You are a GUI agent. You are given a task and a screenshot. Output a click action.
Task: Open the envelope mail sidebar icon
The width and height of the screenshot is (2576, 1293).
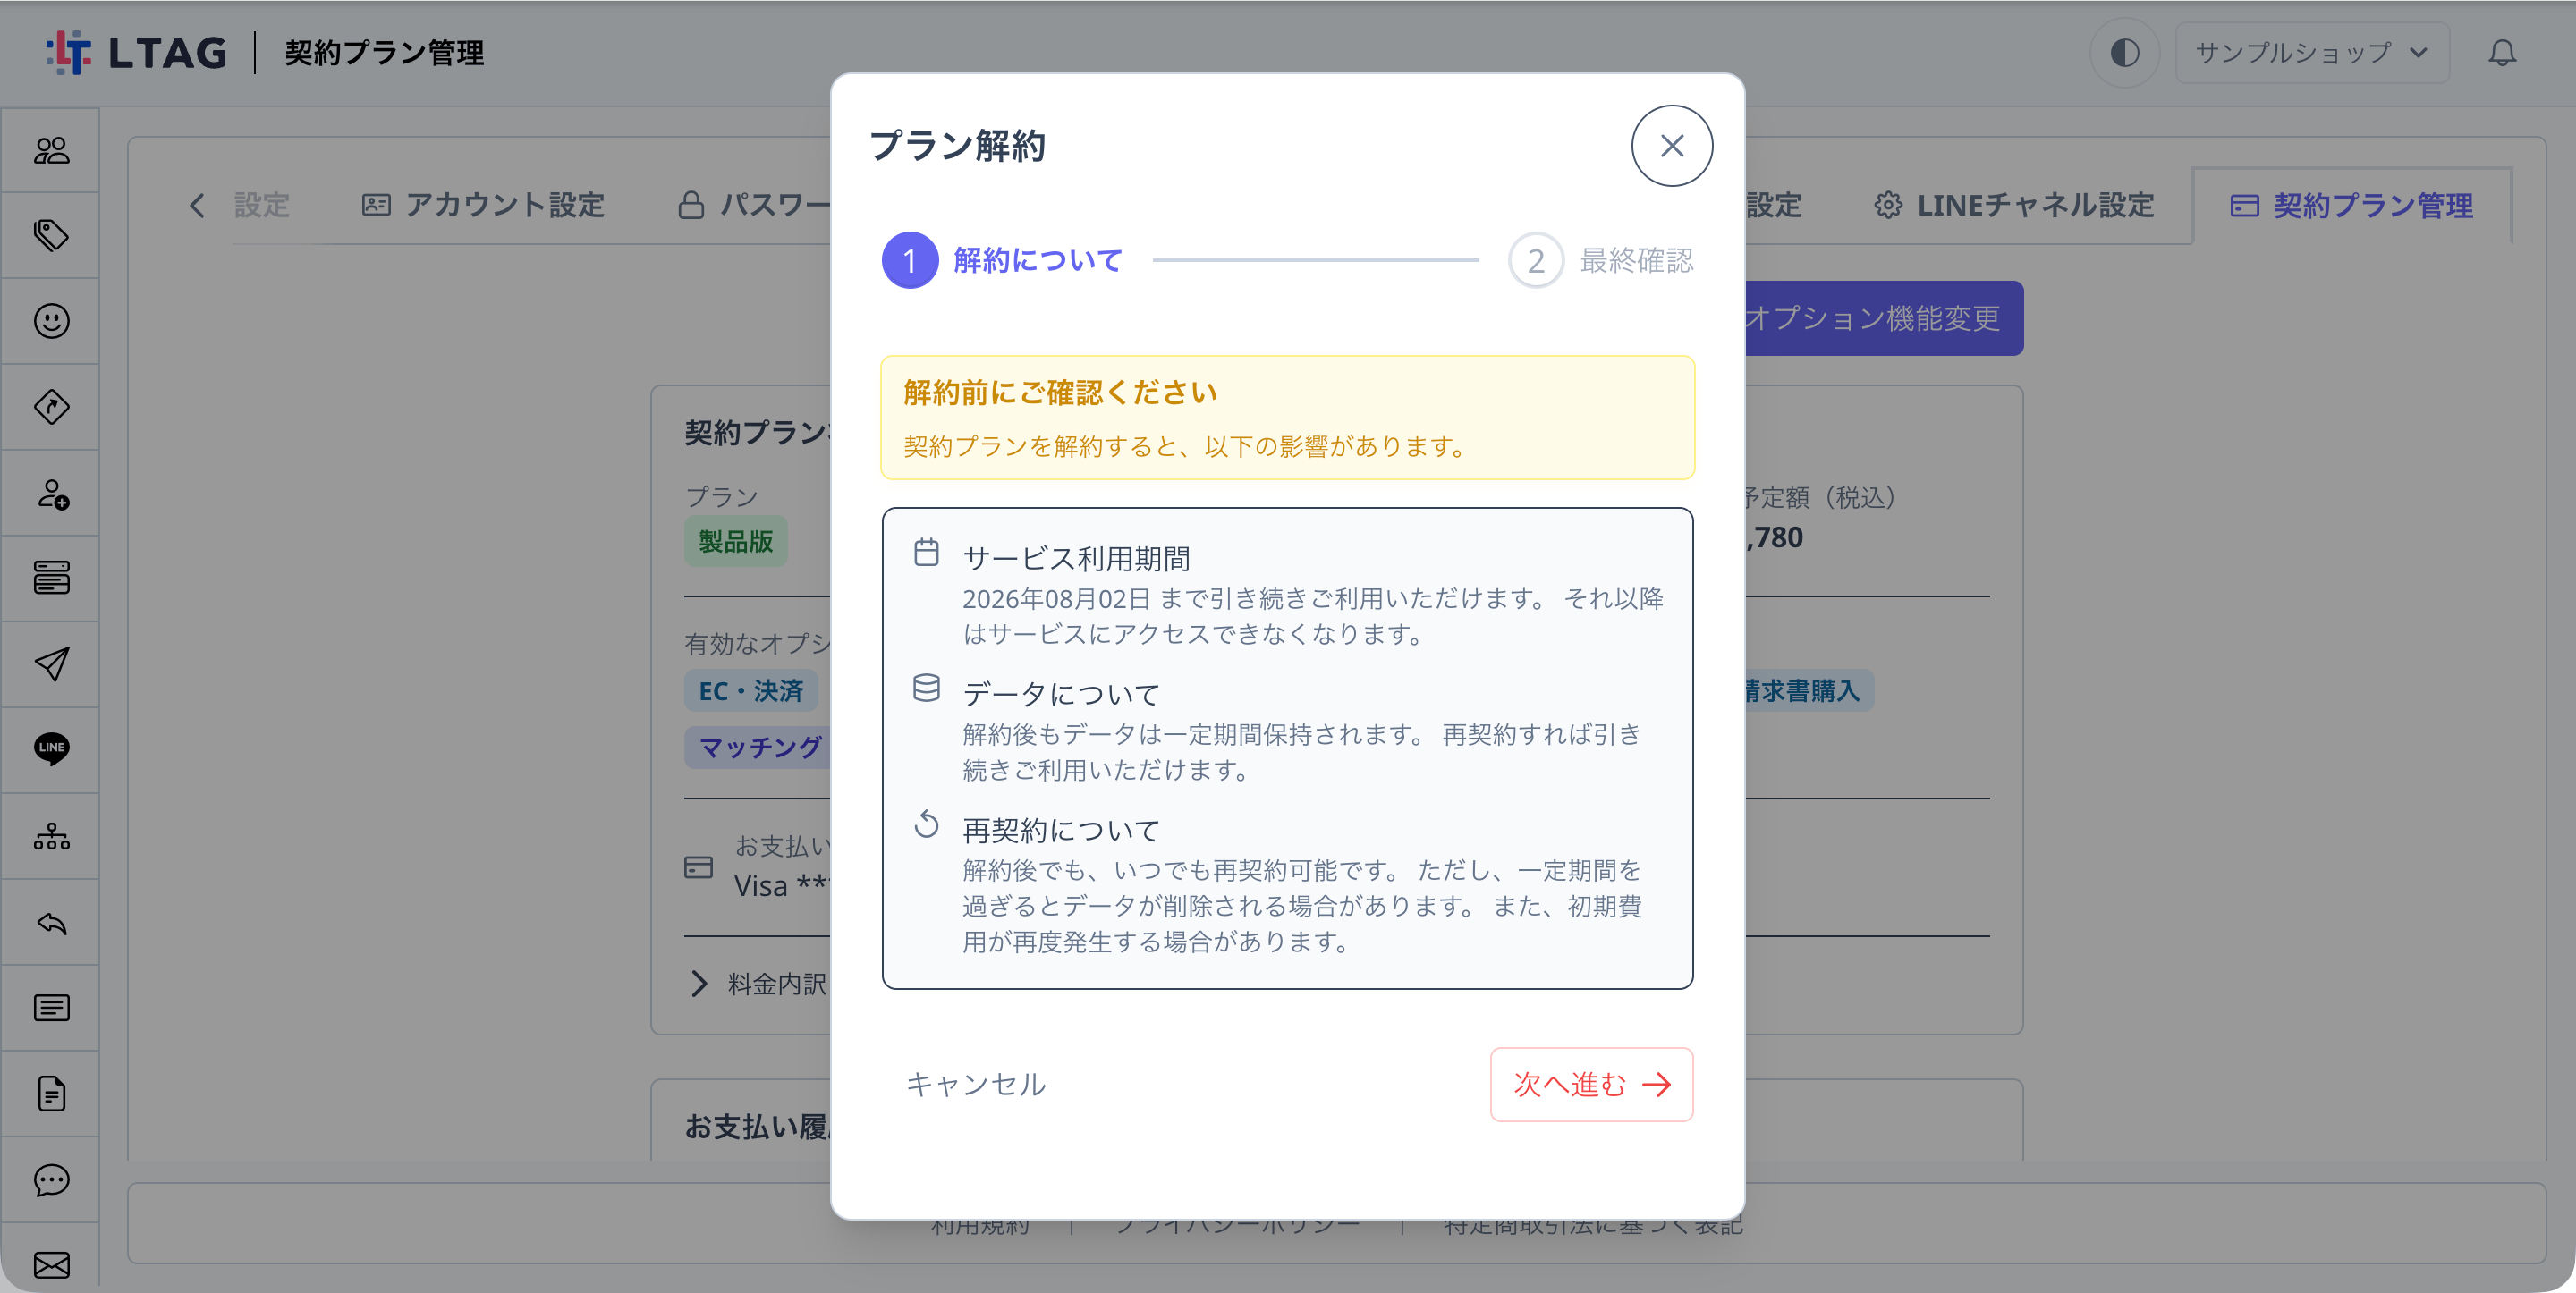point(51,1265)
